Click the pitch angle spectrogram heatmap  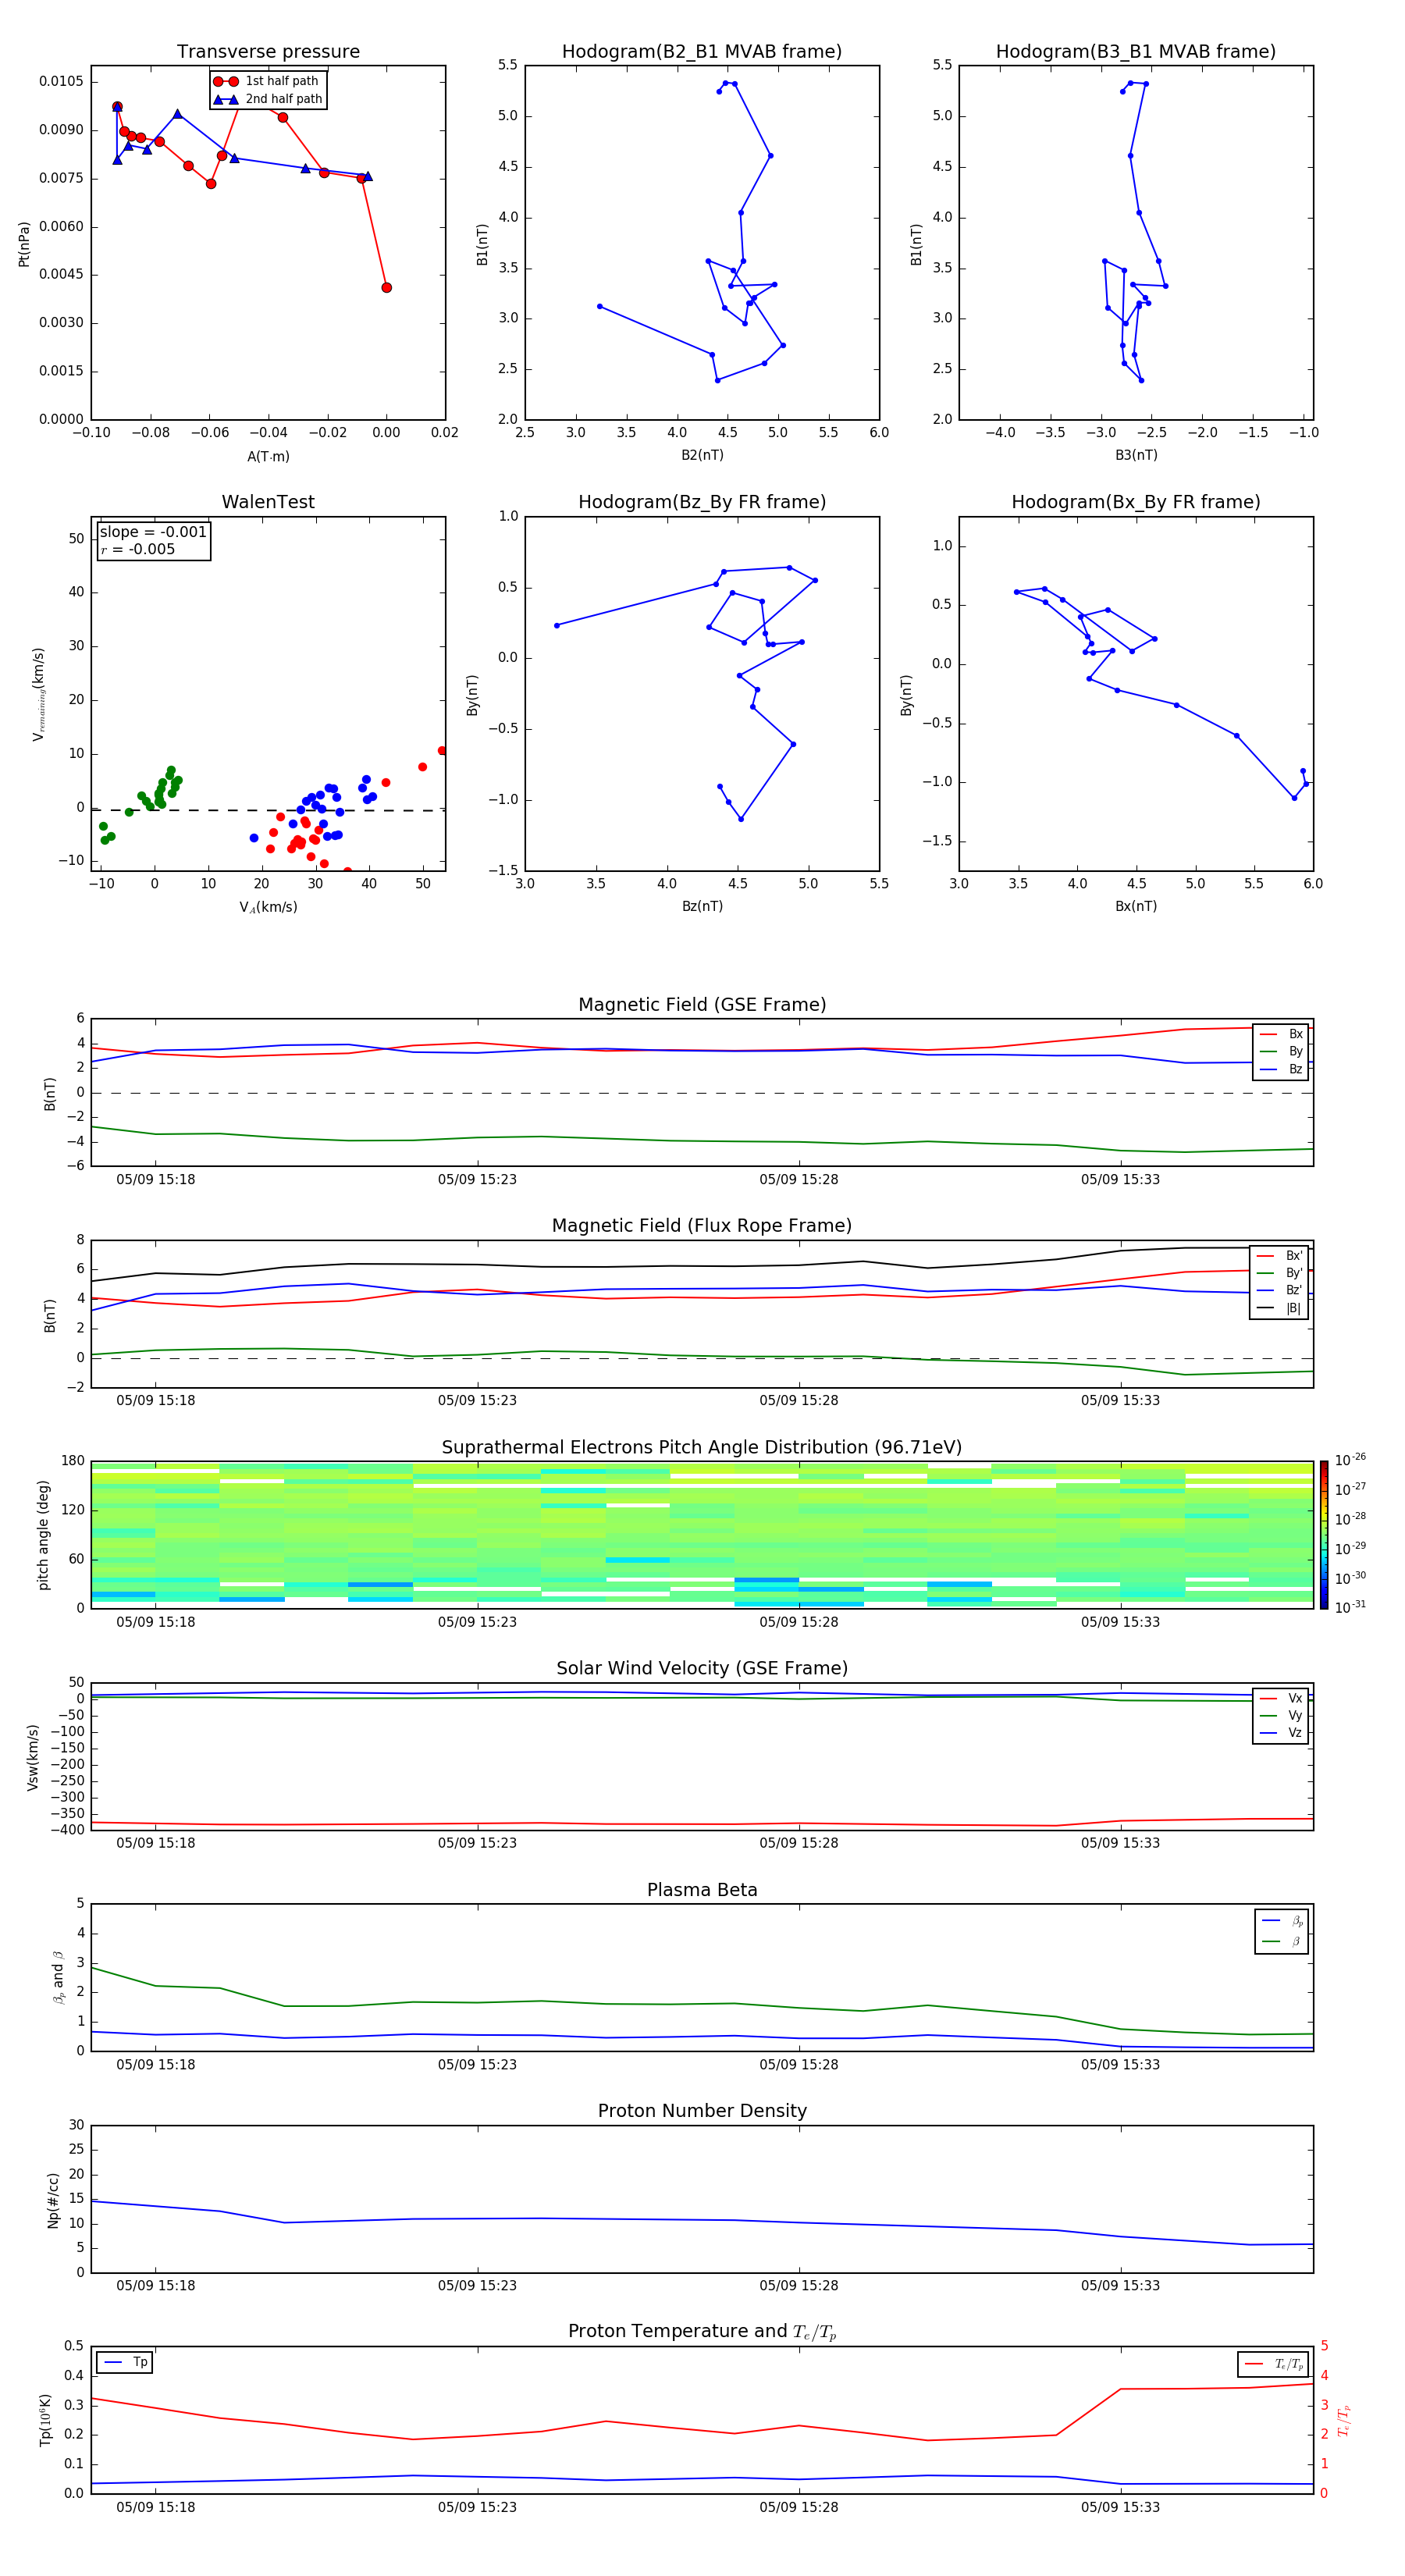point(702,1535)
